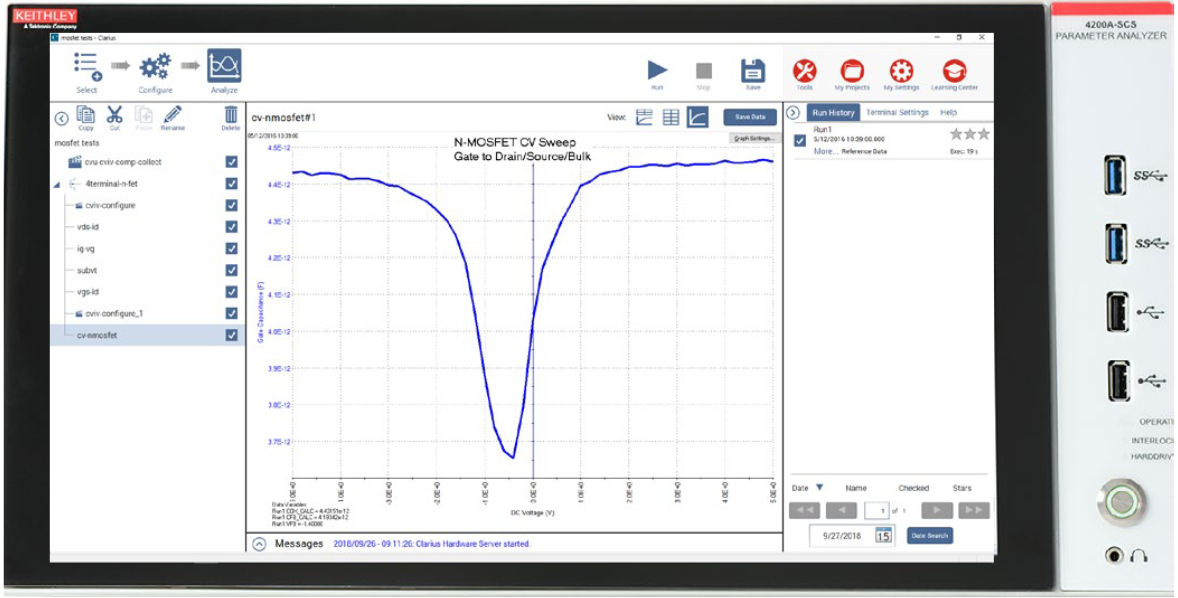This screenshot has height=598, width=1178.
Task: Click the Tools wrench icon
Action: [x=805, y=70]
